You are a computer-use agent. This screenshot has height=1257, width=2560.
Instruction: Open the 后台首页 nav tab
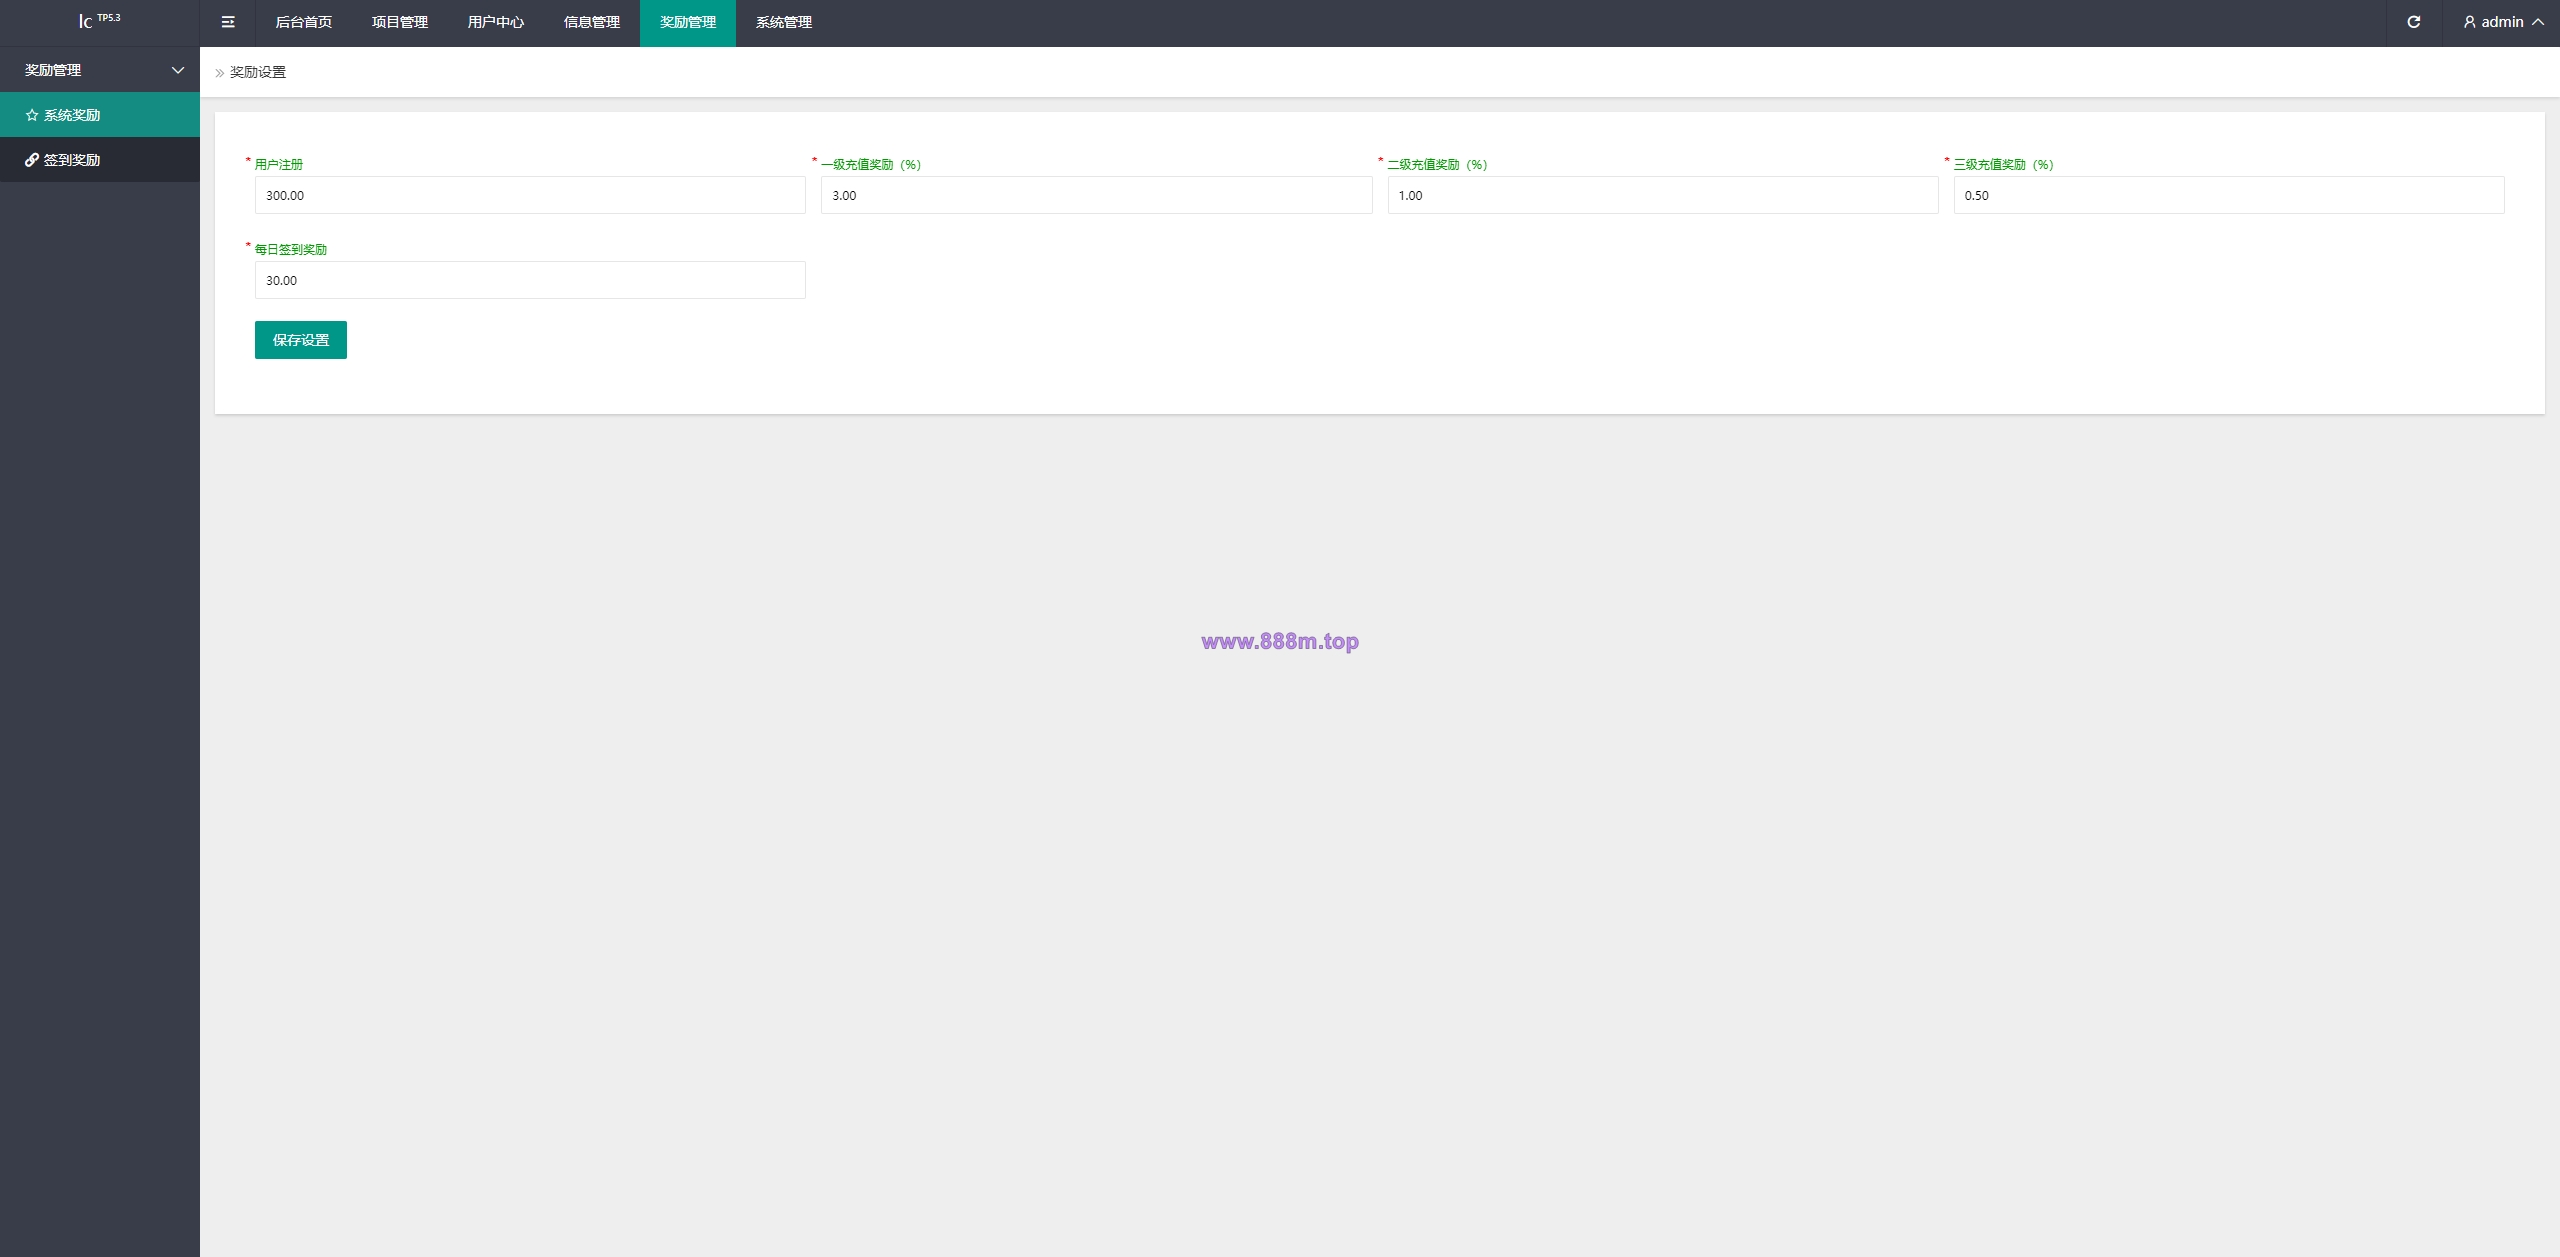pos(304,22)
